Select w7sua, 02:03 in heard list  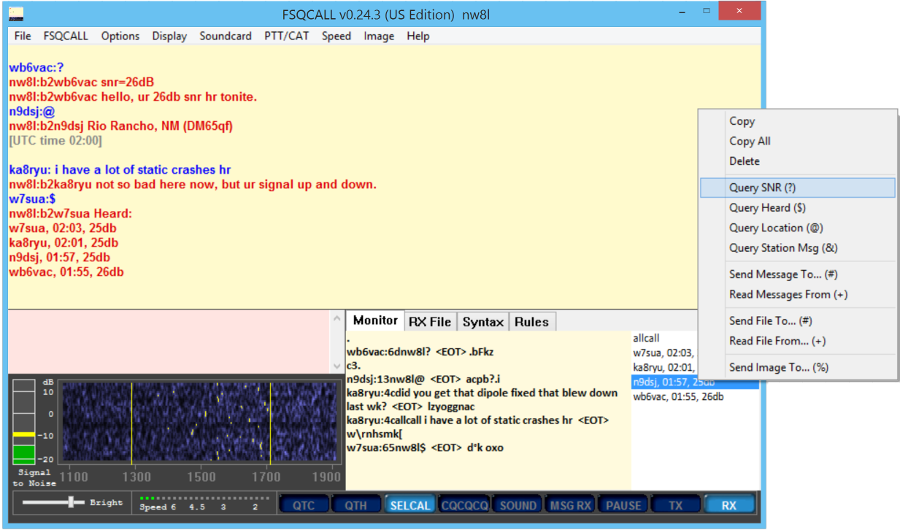(664, 352)
